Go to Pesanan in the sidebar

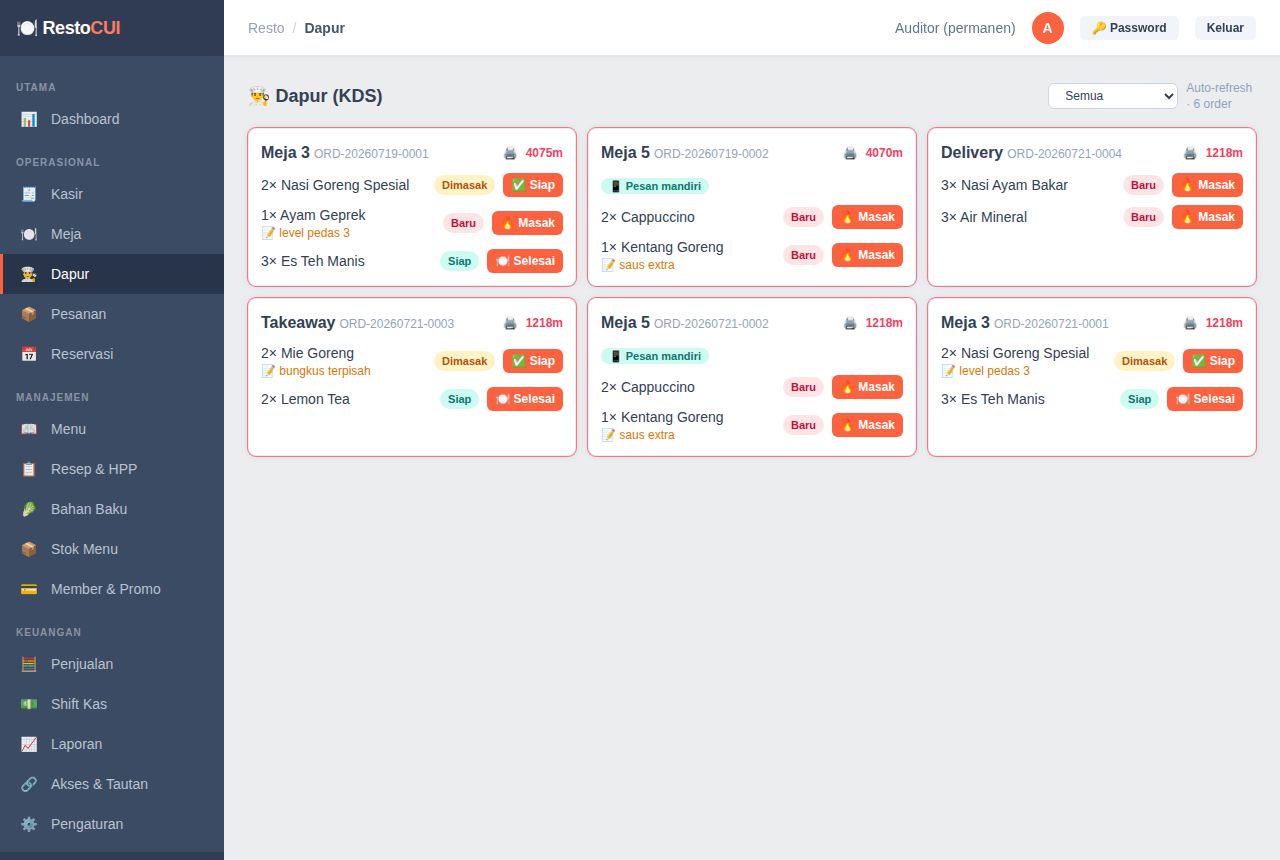point(112,314)
